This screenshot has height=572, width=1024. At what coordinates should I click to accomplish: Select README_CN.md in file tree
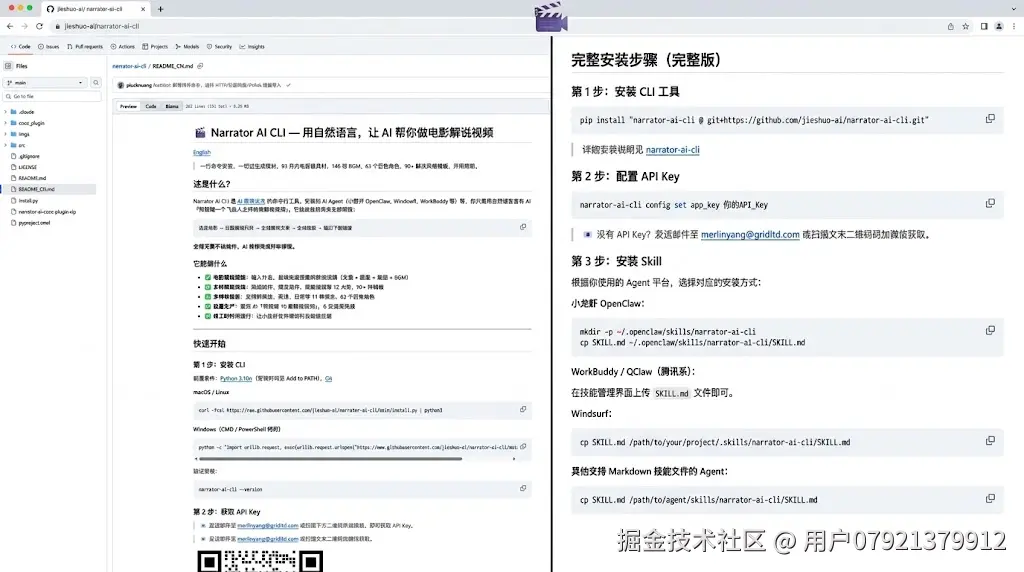point(48,189)
